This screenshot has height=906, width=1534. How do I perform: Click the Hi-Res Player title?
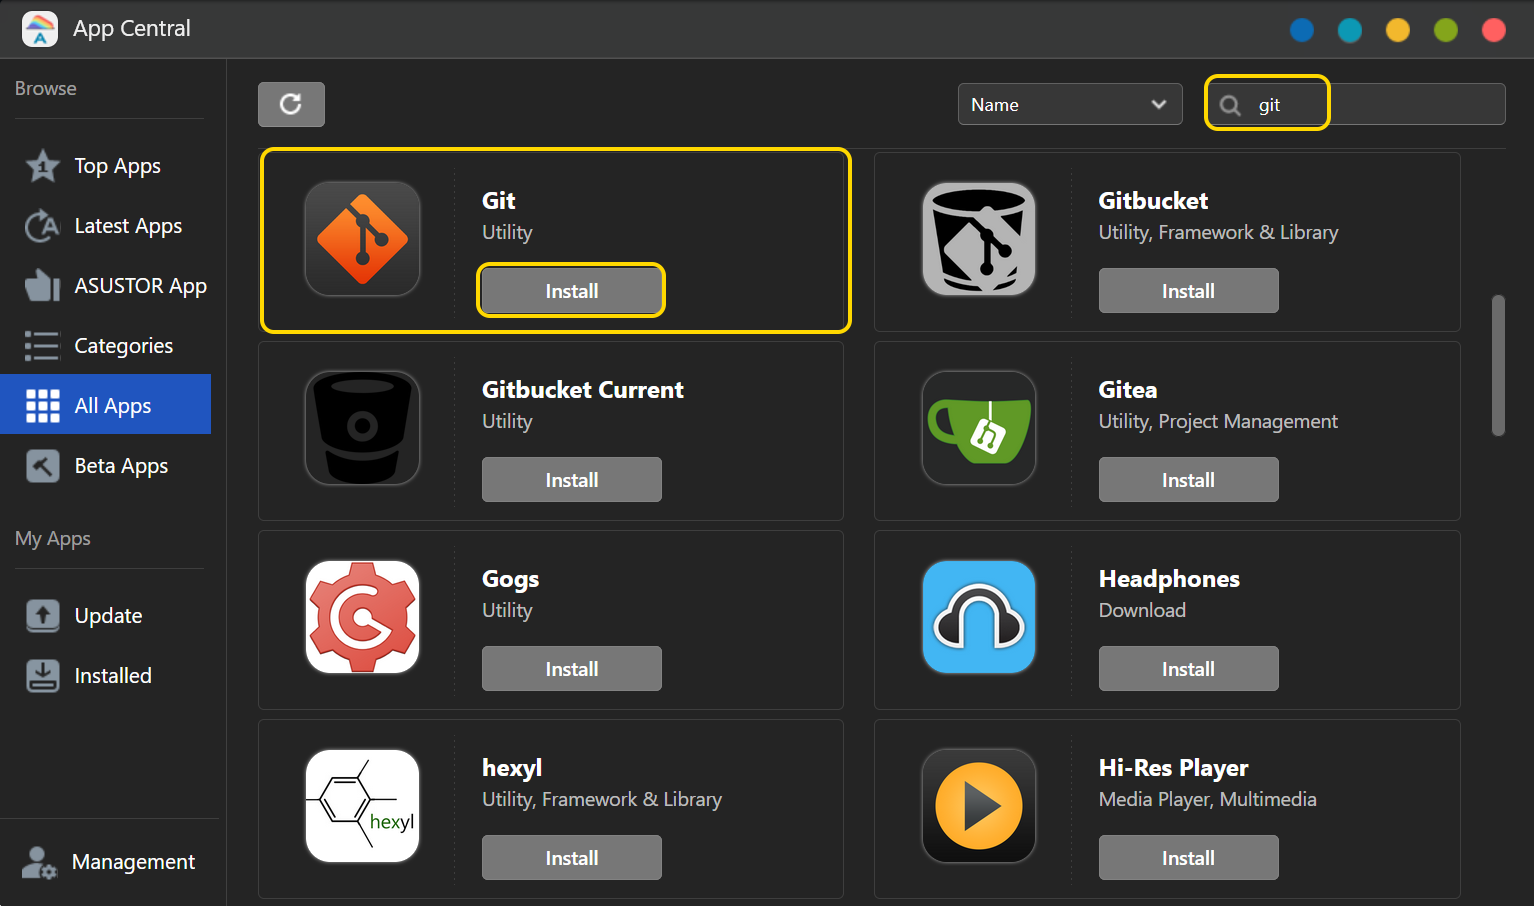[1173, 768]
